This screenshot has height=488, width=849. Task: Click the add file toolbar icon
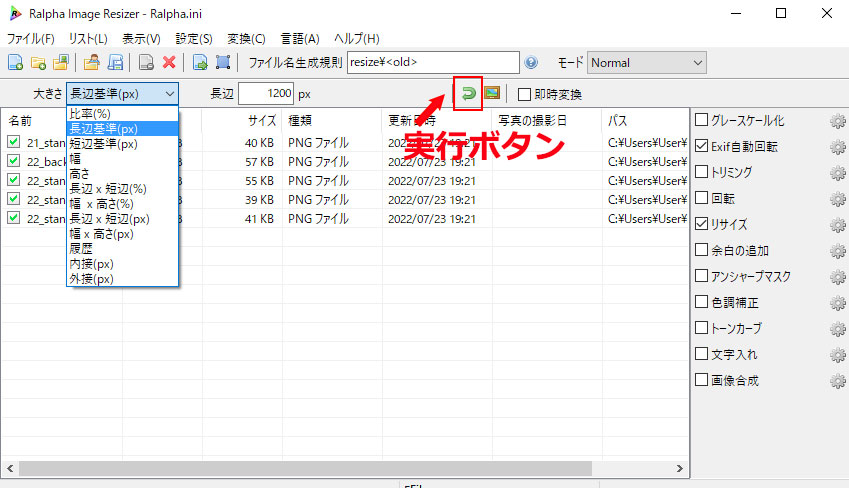pyautogui.click(x=15, y=62)
